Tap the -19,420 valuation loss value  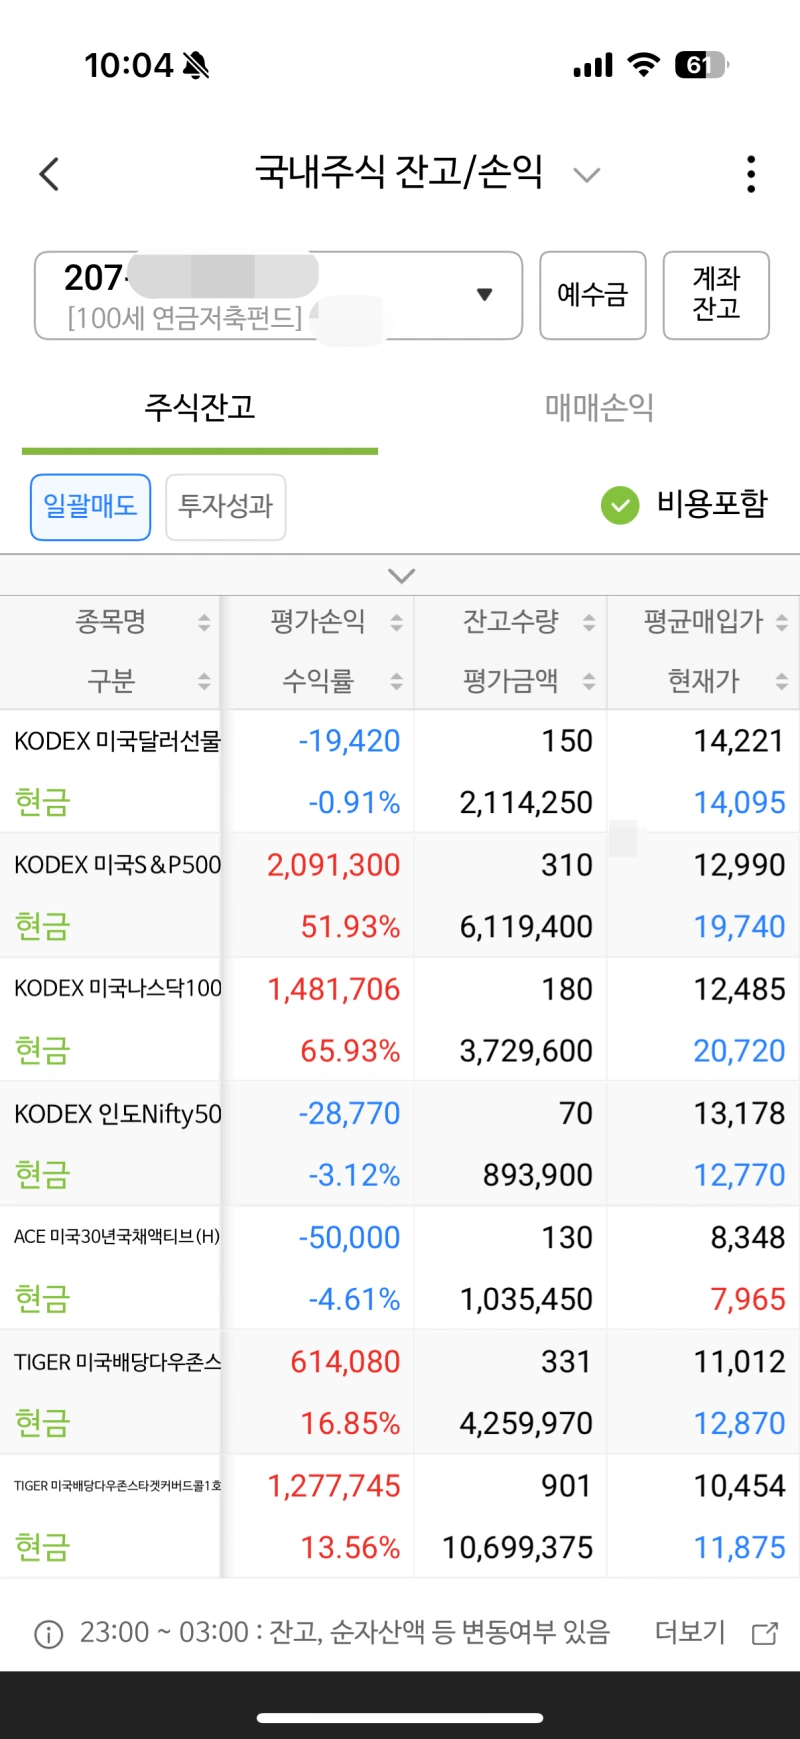pyautogui.click(x=349, y=741)
